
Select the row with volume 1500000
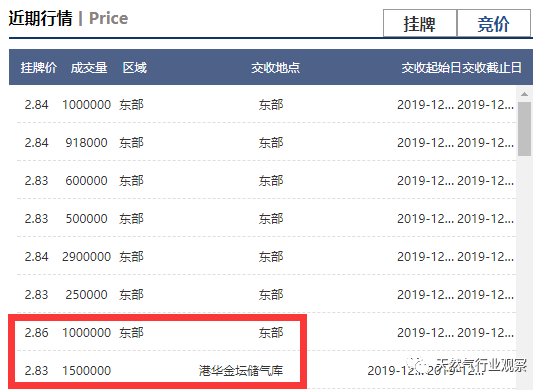(266, 370)
